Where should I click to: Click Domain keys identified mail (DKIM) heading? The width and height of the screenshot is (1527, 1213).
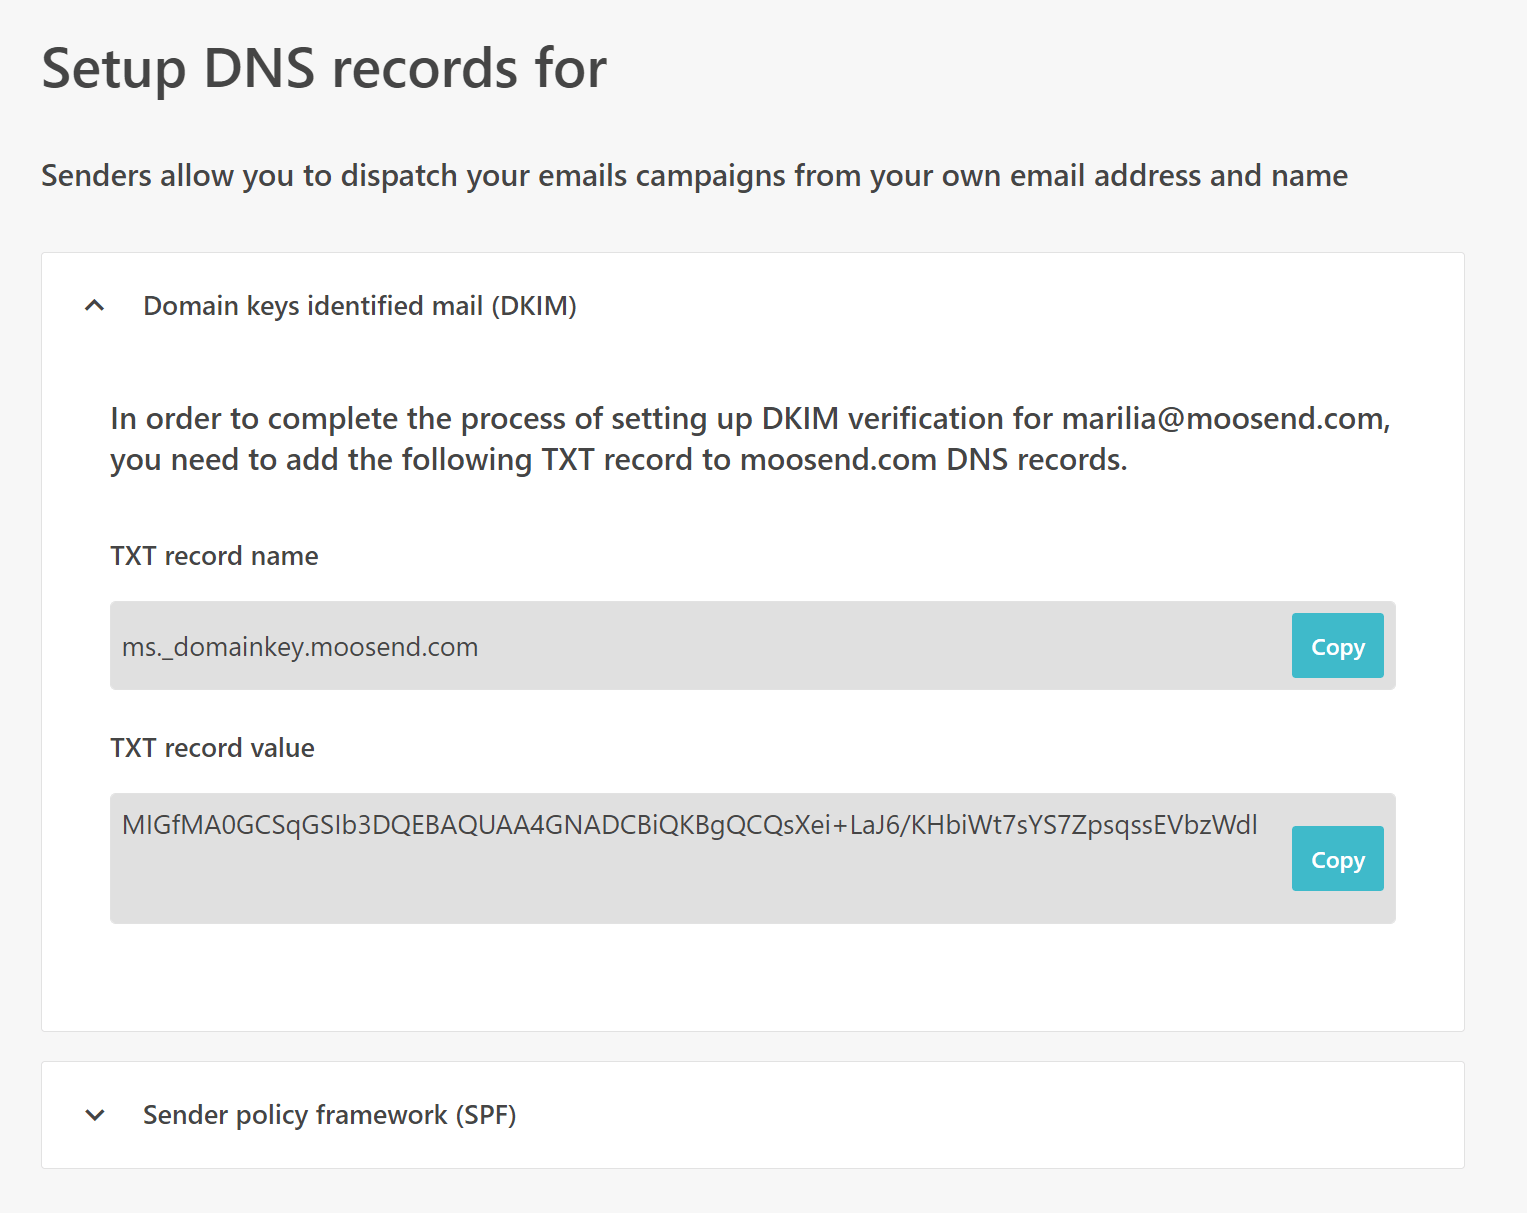[x=360, y=306]
